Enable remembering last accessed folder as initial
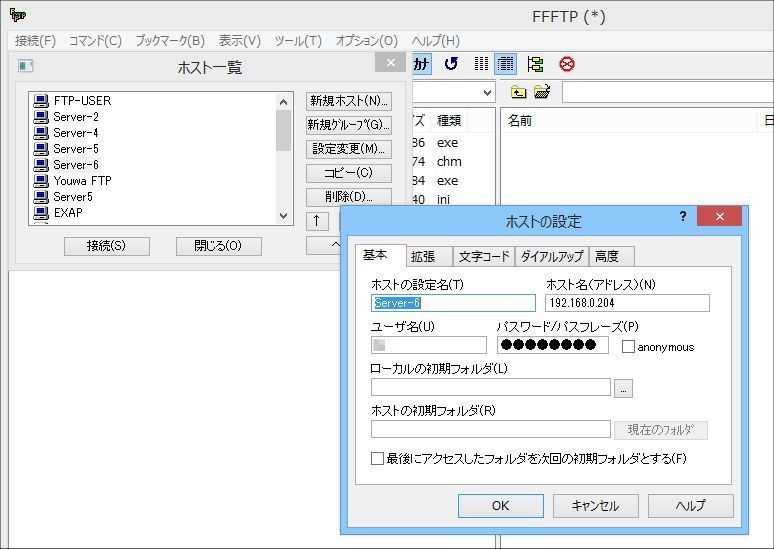The width and height of the screenshot is (774, 549). coord(377,458)
